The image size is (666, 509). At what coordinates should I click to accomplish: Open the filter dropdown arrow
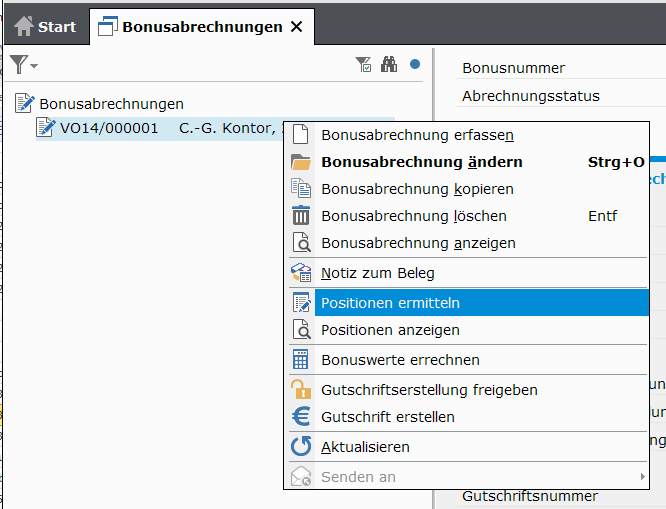pyautogui.click(x=34, y=66)
